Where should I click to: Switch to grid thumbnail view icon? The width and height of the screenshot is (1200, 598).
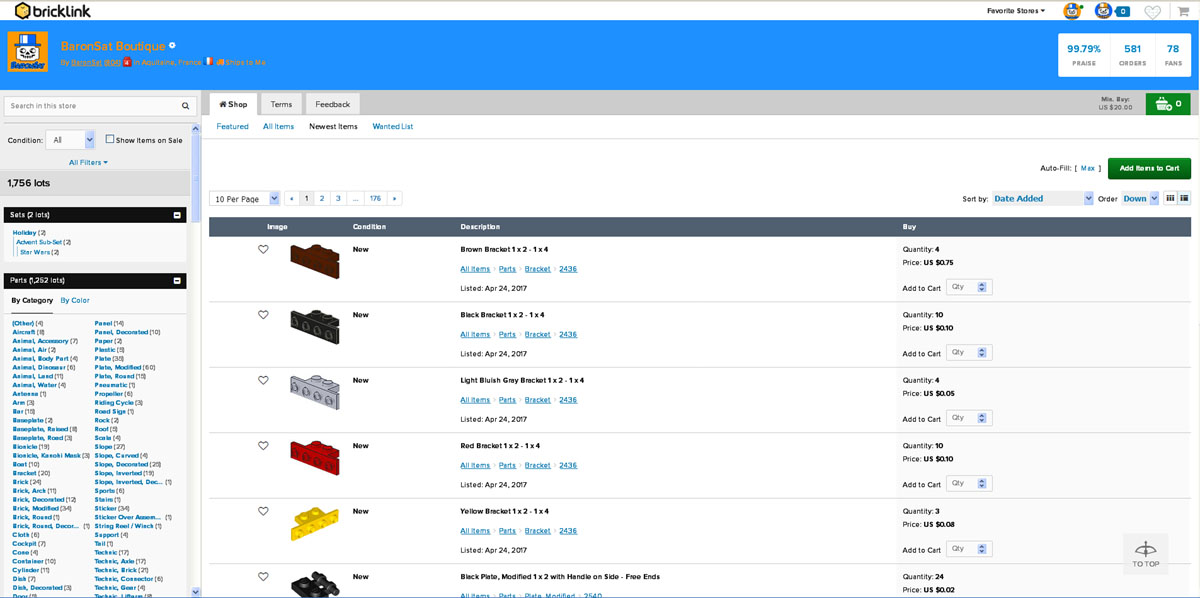click(1171, 199)
